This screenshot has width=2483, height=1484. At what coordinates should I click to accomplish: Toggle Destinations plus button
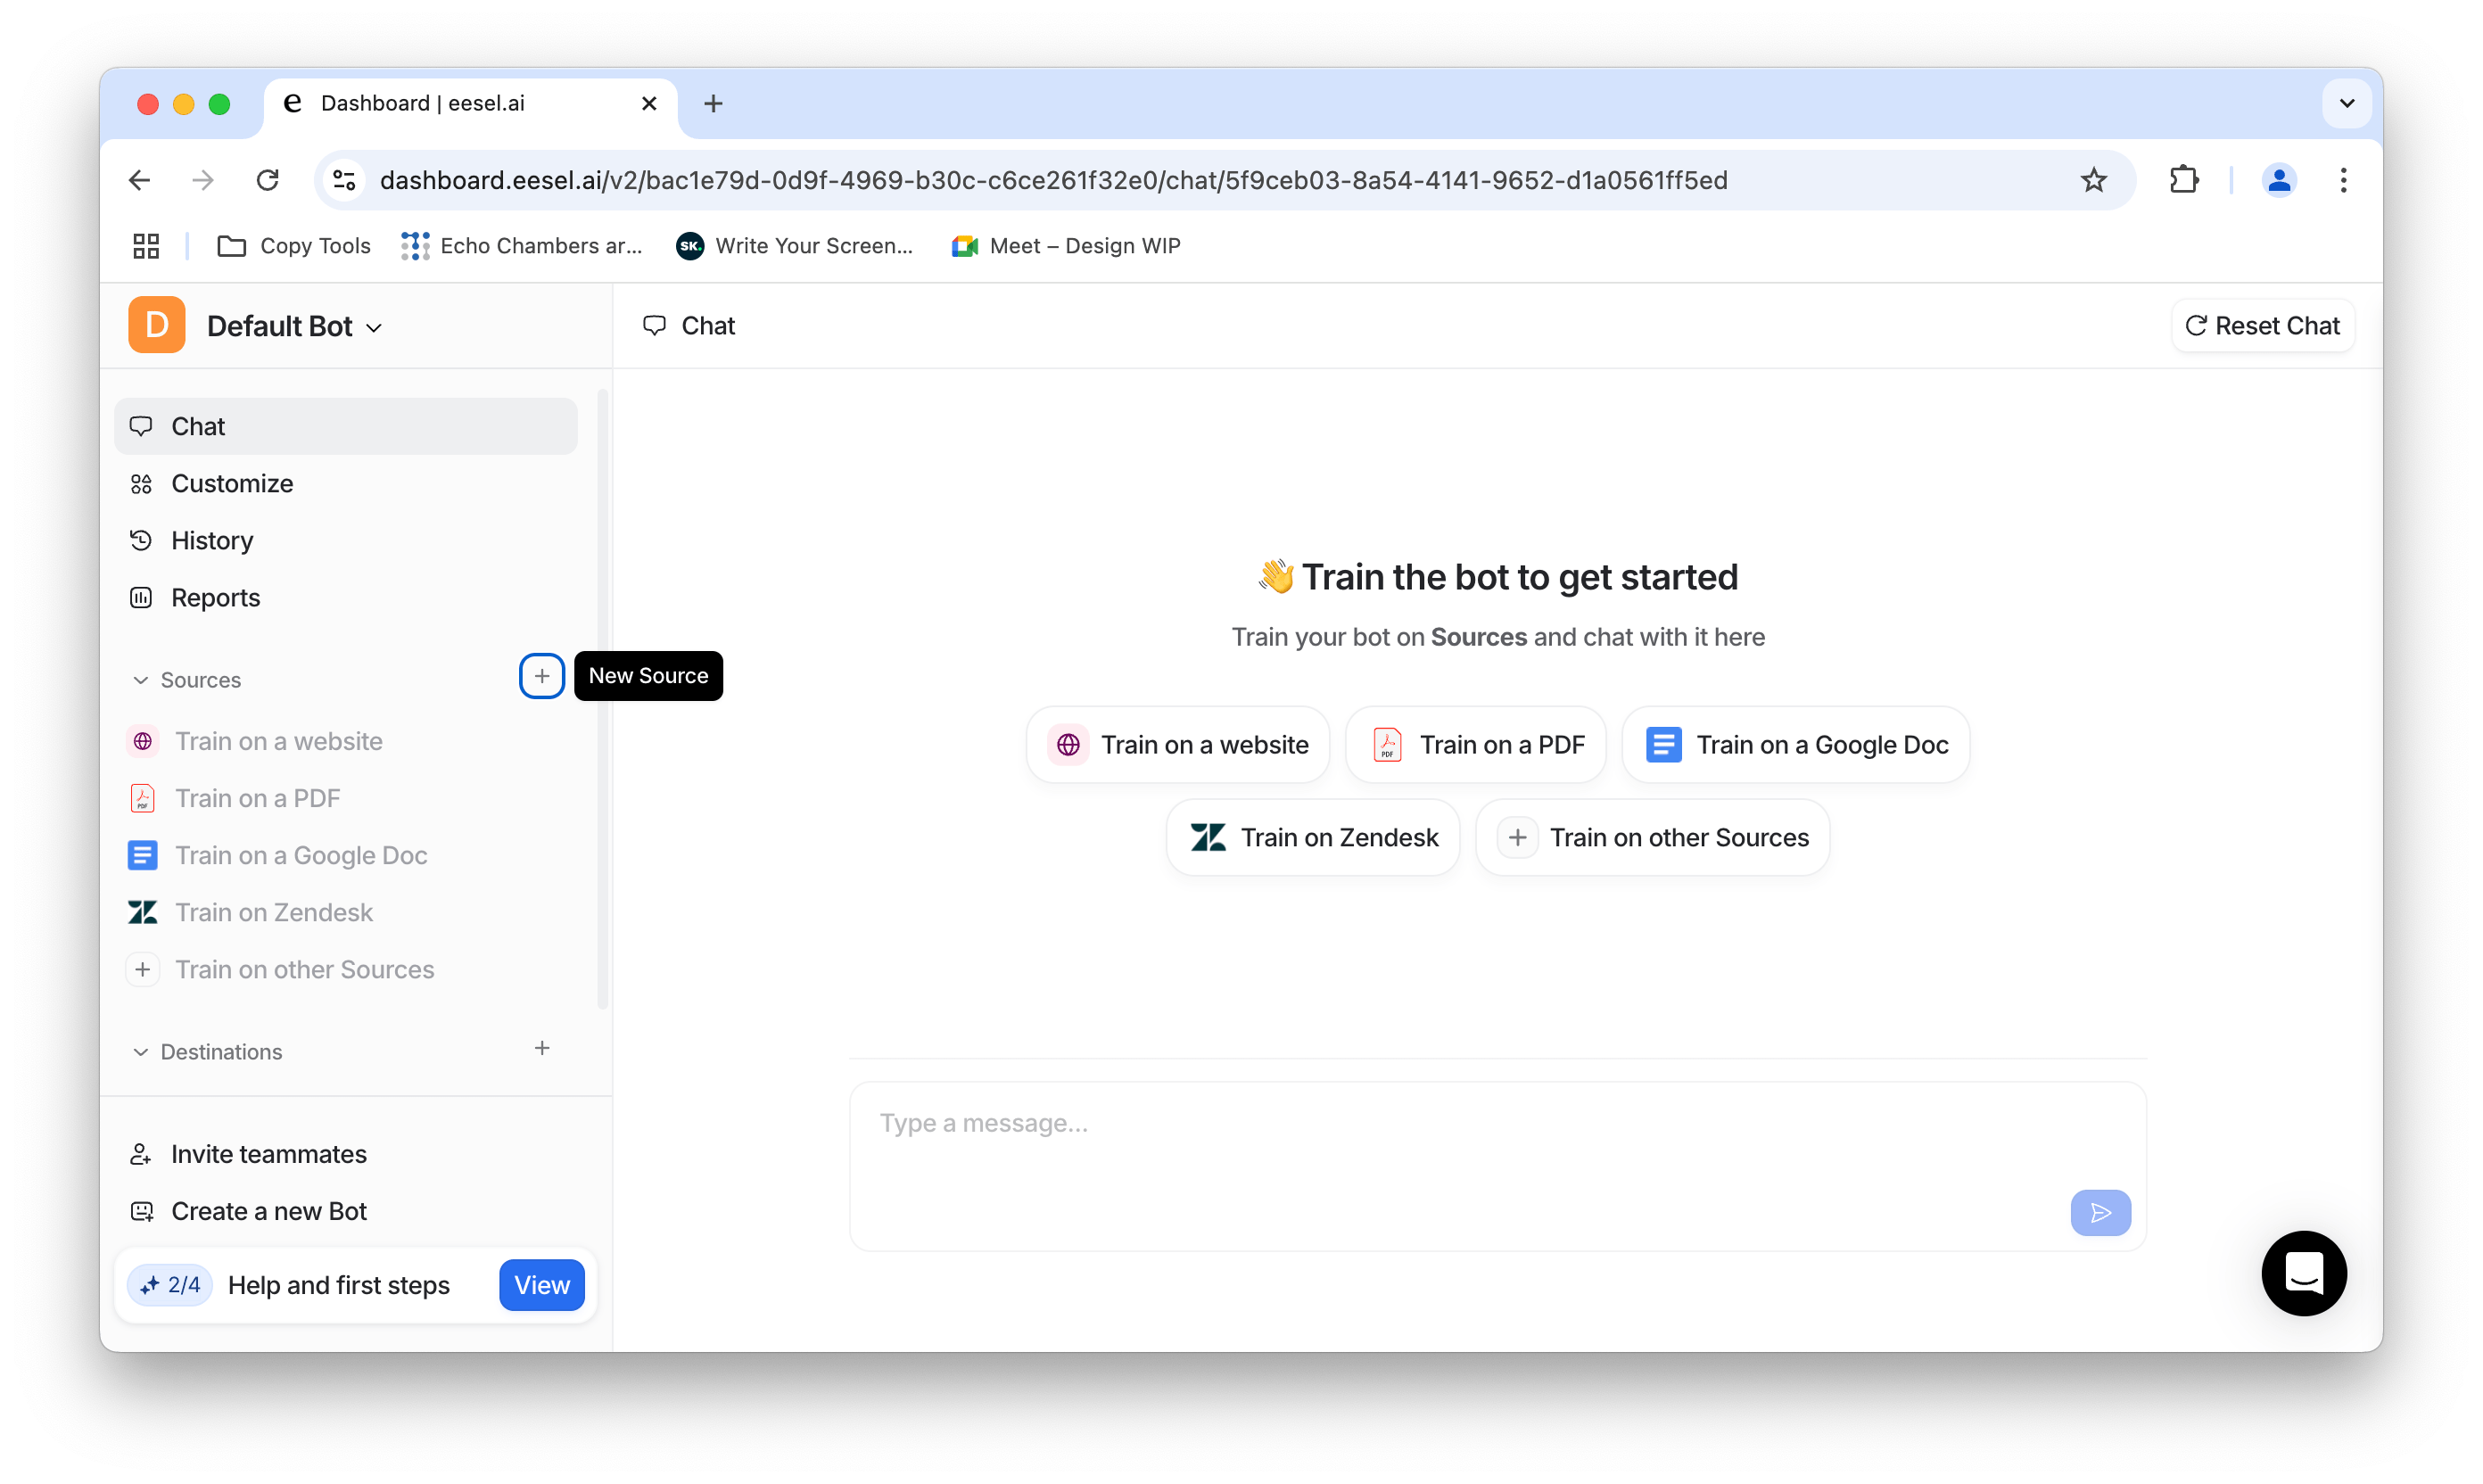pyautogui.click(x=542, y=1051)
